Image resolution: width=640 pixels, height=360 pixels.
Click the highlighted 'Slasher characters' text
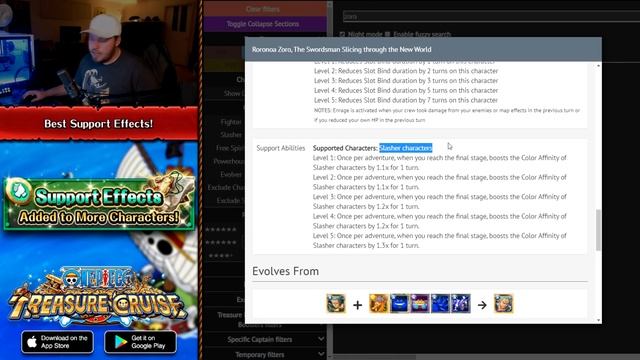click(x=405, y=148)
